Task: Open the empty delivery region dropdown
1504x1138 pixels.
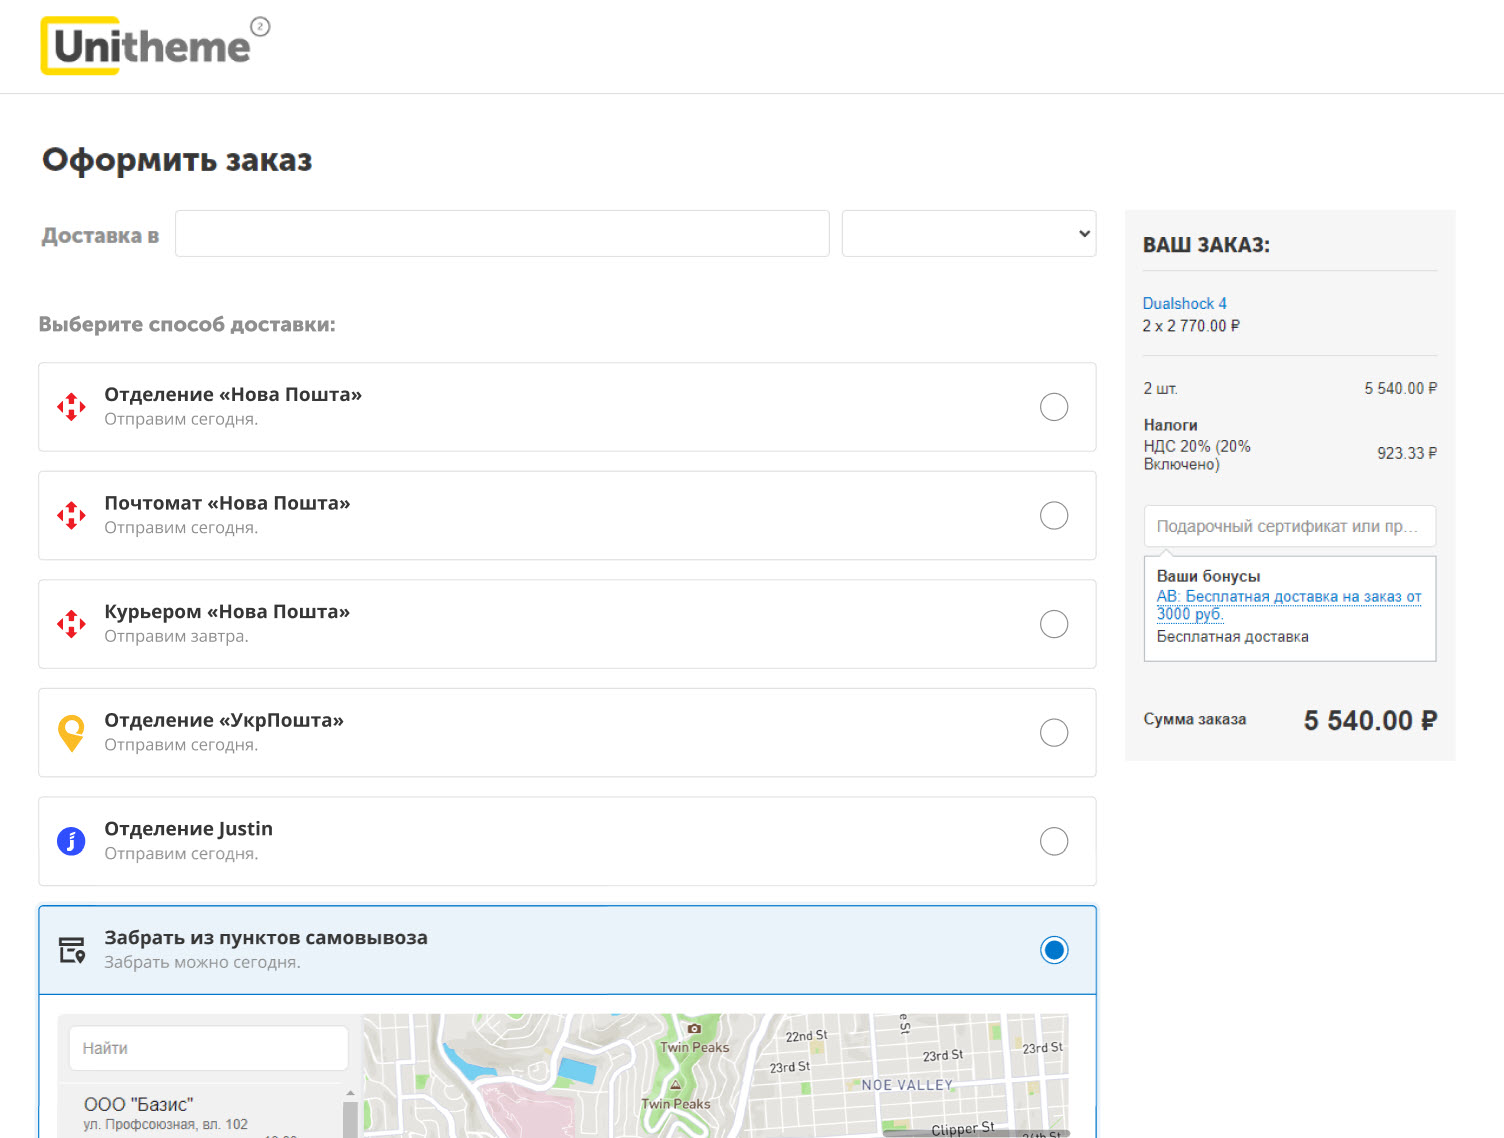Action: pyautogui.click(x=969, y=233)
